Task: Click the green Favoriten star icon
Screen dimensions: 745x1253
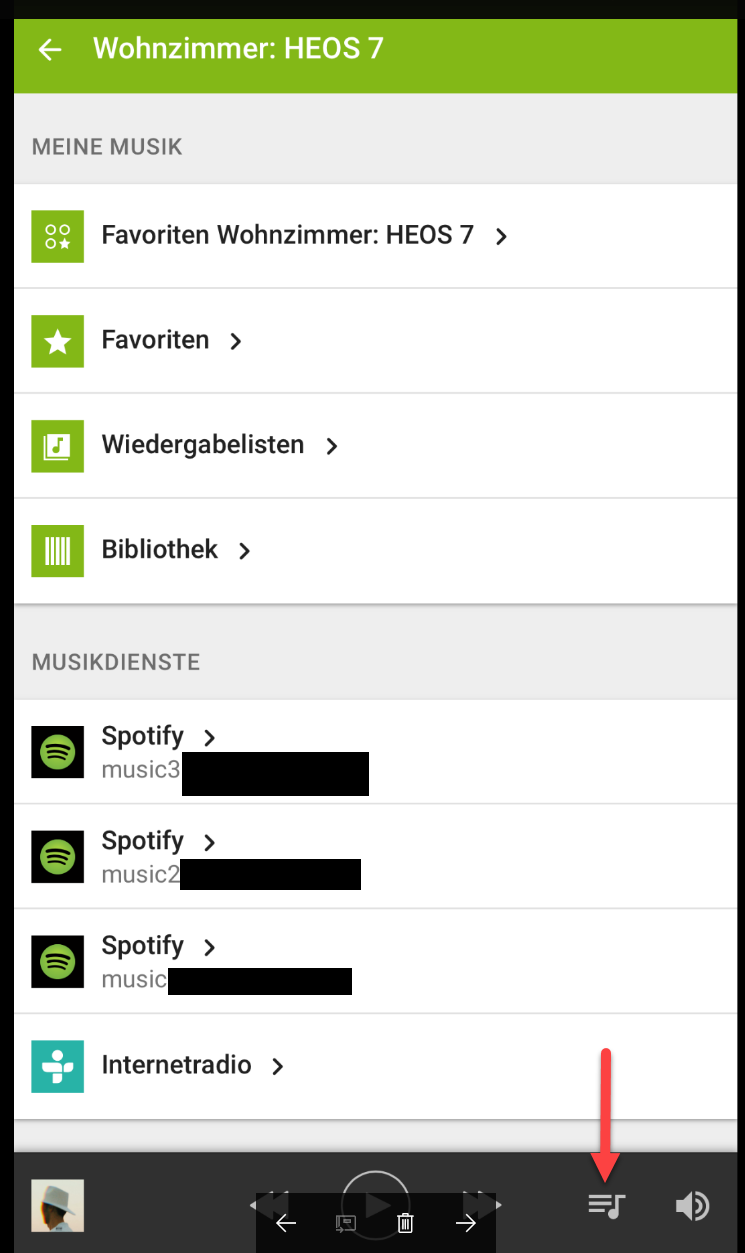Action: coord(57,341)
